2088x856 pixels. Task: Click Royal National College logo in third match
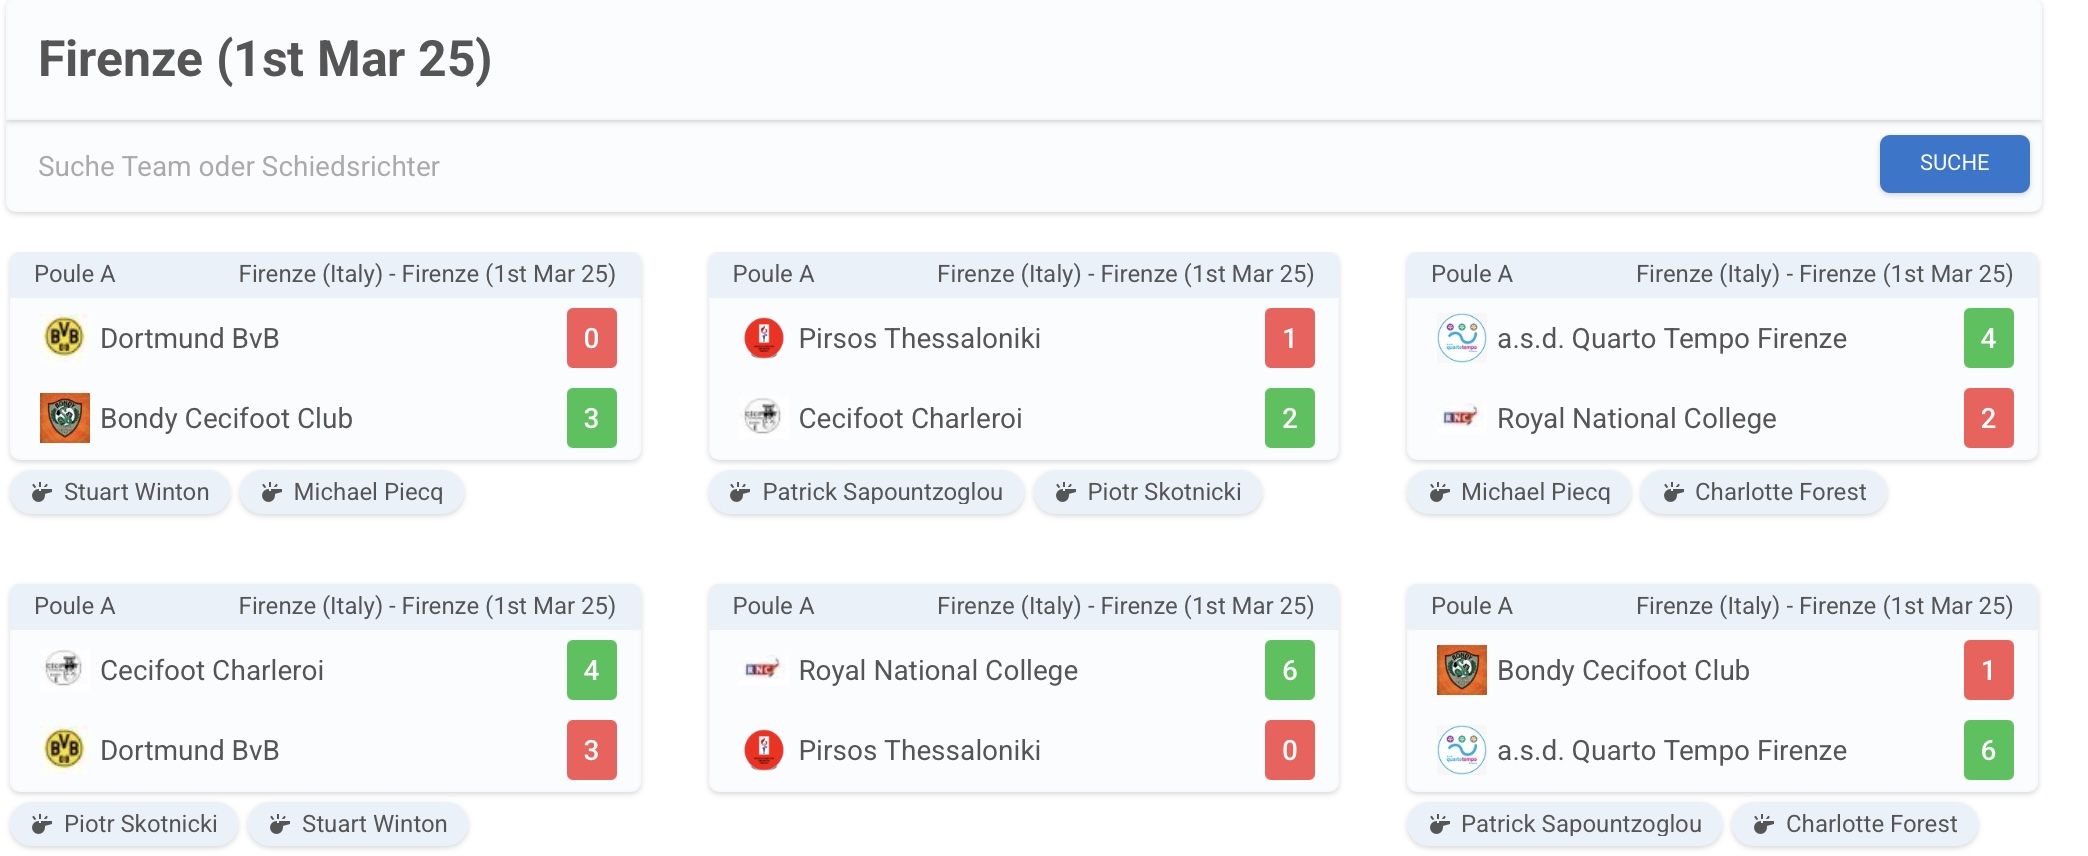tap(1460, 417)
